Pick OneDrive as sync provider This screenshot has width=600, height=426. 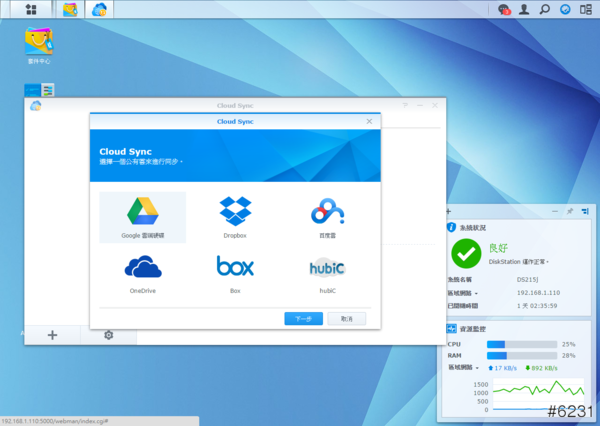coord(142,271)
